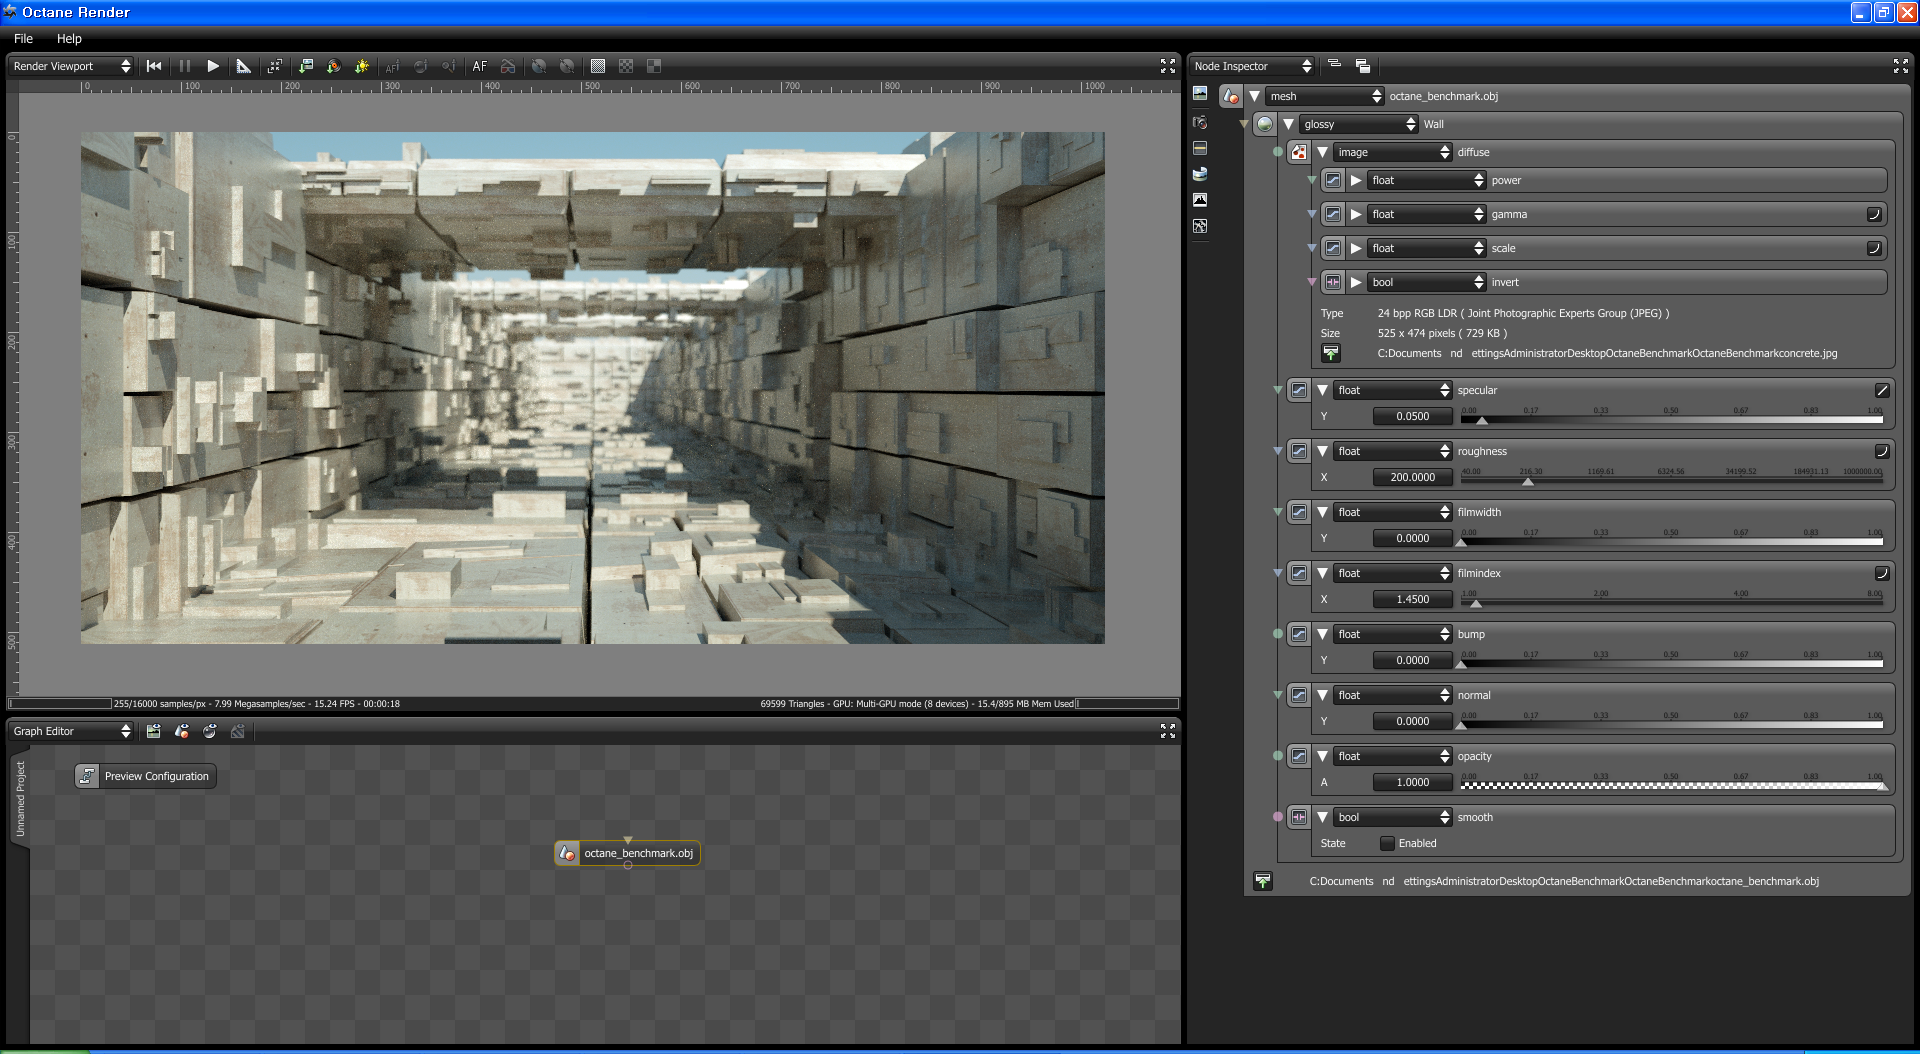Screen dimensions: 1920x1054
Task: Open the Graph Editor panel type dropdown
Action: tap(71, 731)
